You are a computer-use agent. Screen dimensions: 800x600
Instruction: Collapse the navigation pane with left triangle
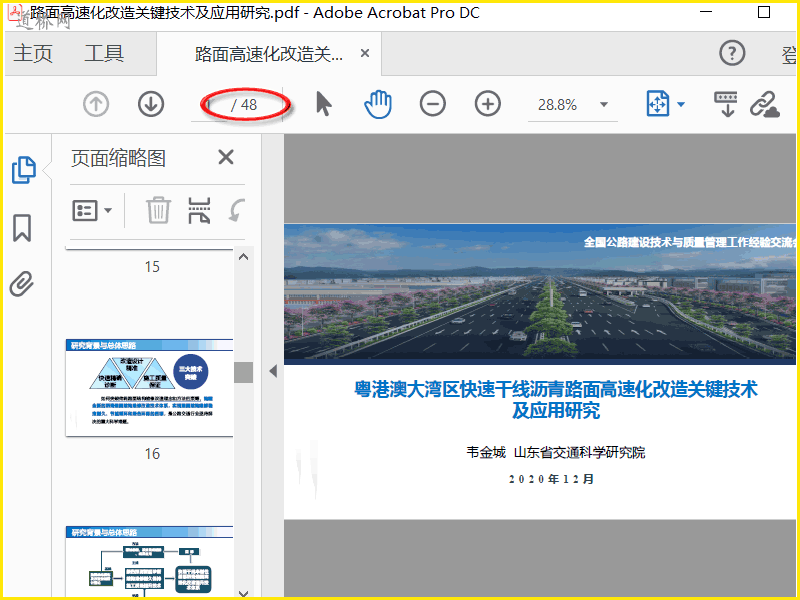[x=273, y=371]
